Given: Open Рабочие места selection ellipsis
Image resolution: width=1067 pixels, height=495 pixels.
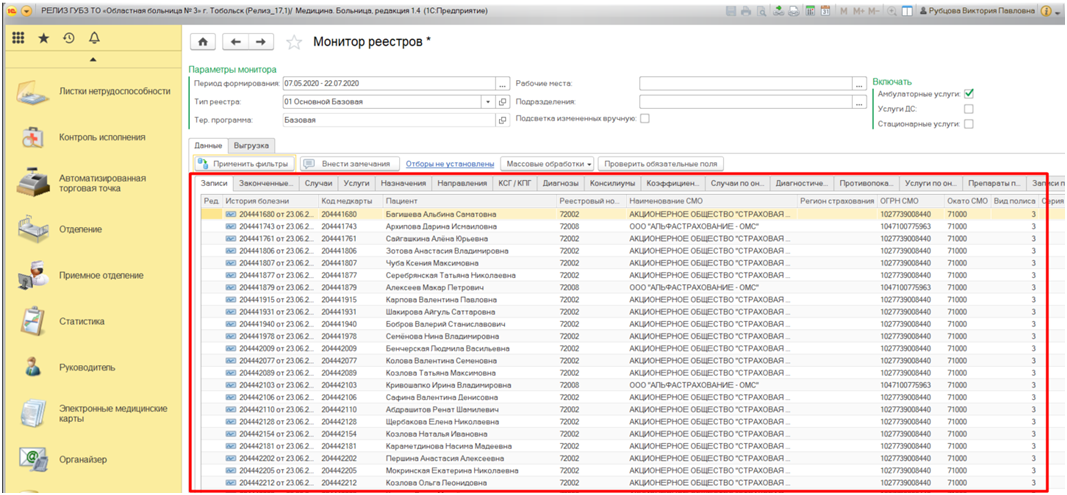Looking at the screenshot, I should pyautogui.click(x=858, y=84).
